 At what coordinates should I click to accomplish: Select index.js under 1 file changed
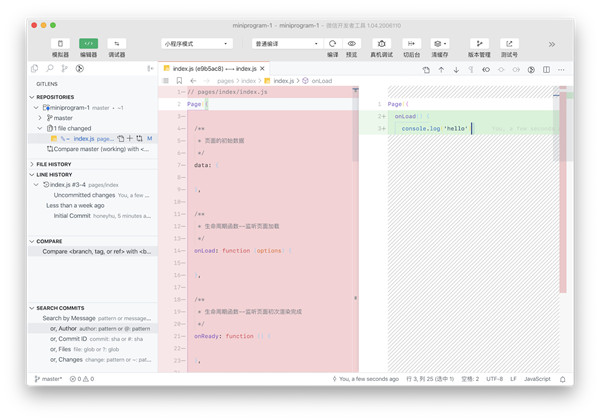tap(84, 139)
